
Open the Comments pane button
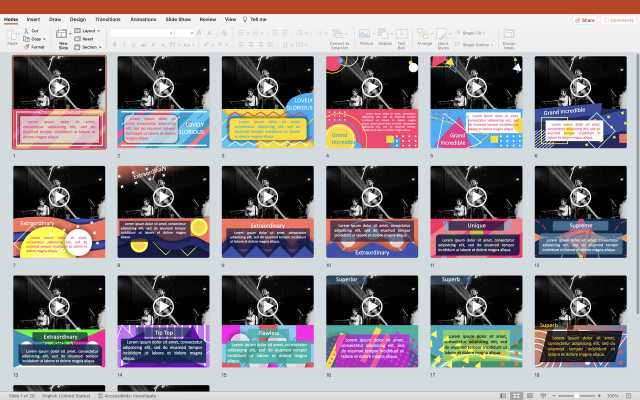616,19
